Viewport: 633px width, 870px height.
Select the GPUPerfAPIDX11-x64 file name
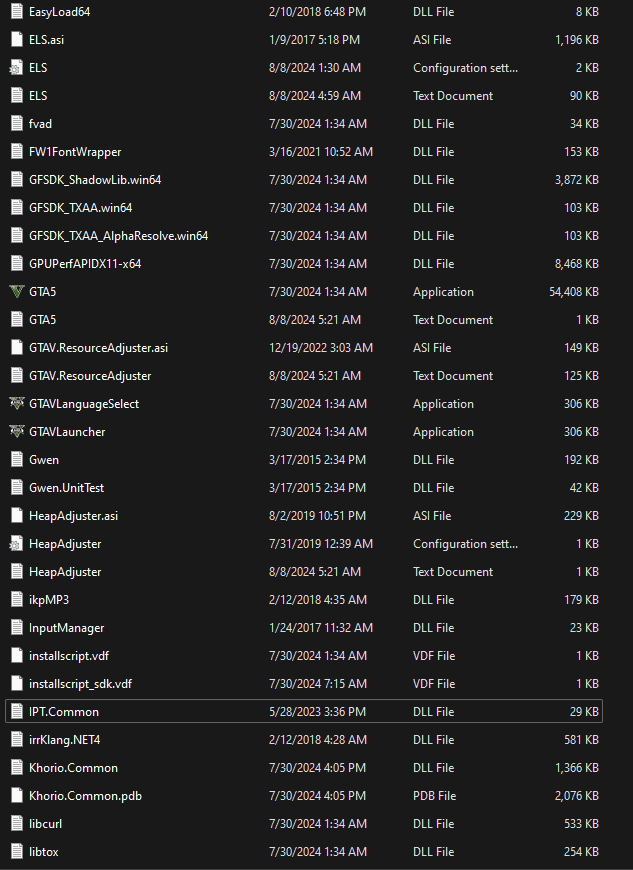tap(85, 264)
